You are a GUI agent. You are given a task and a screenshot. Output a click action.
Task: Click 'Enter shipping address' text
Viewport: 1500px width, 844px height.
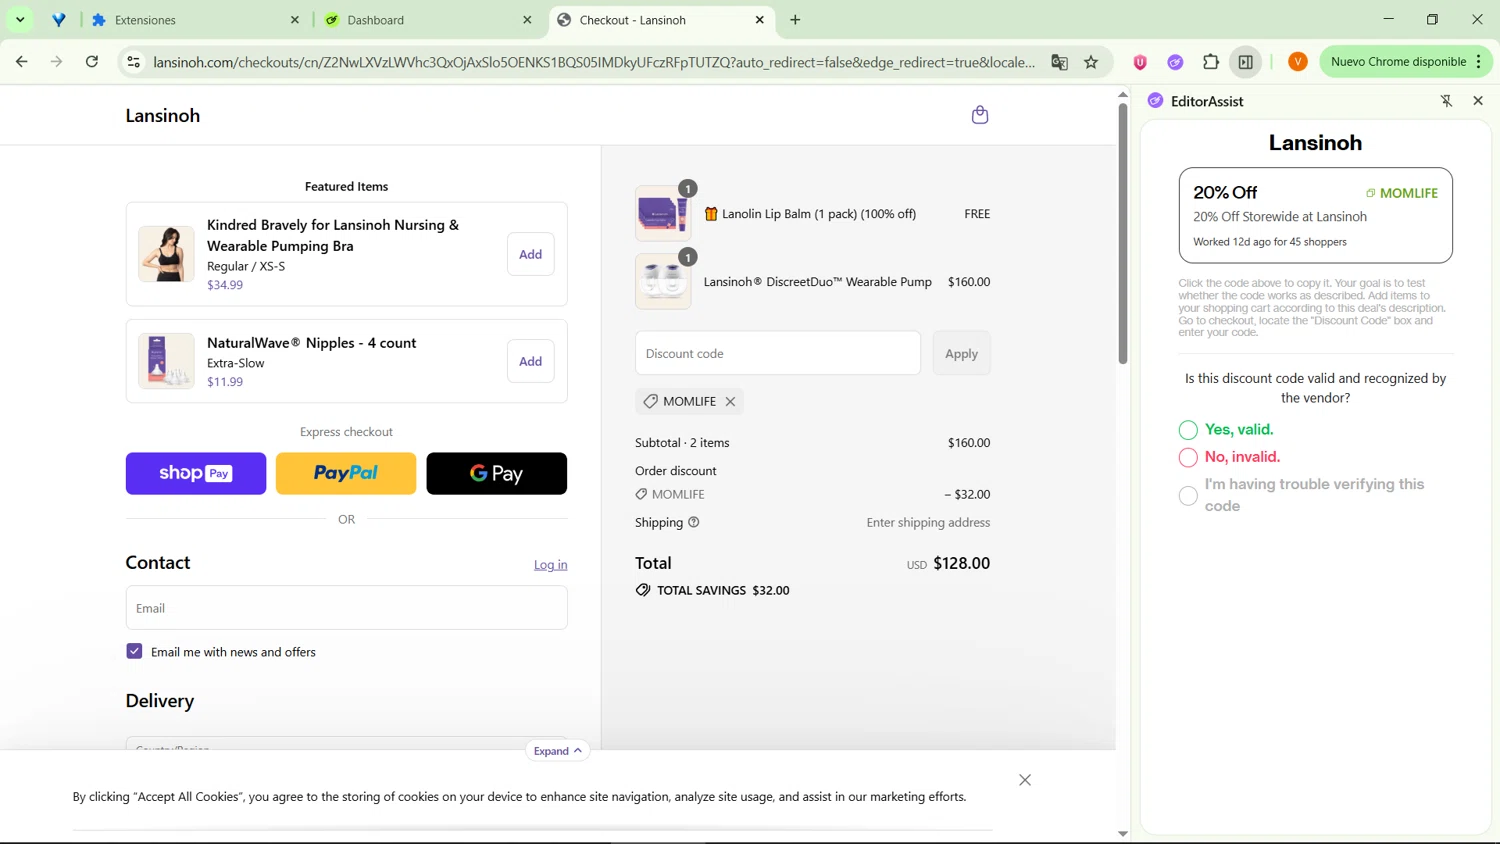point(928,522)
